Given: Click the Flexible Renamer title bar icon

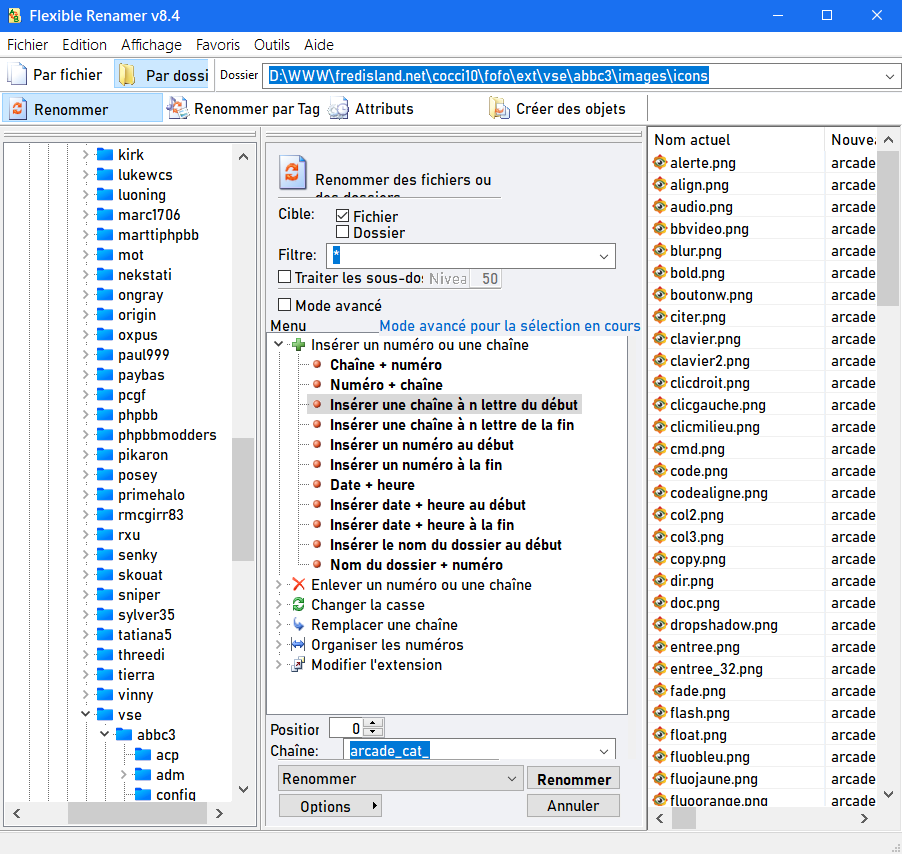Looking at the screenshot, I should tap(14, 16).
